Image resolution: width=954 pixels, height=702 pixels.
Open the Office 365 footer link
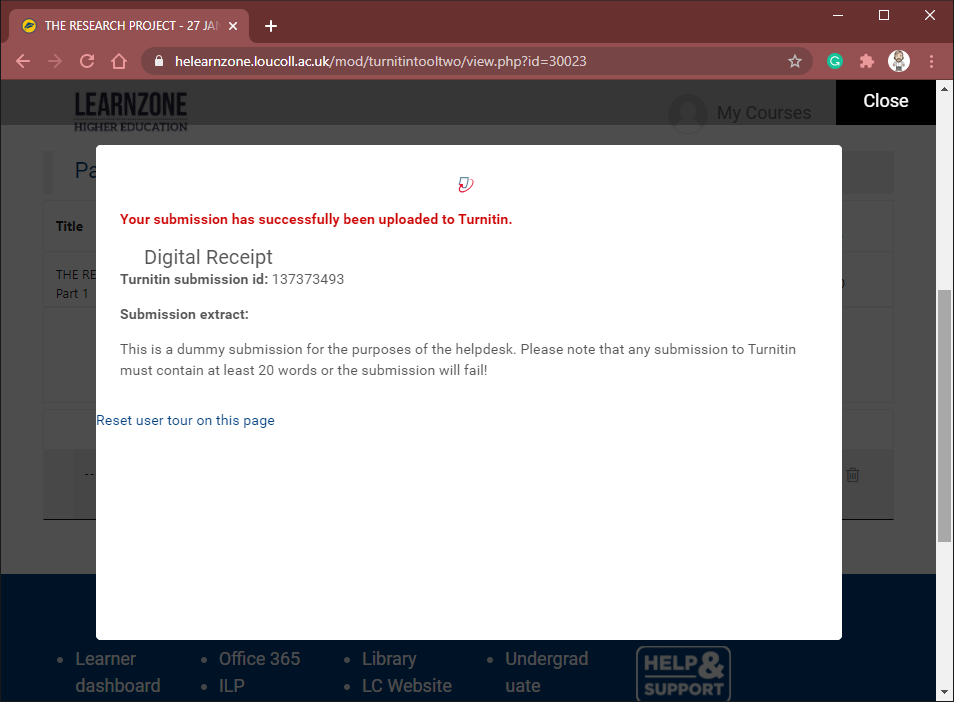259,659
